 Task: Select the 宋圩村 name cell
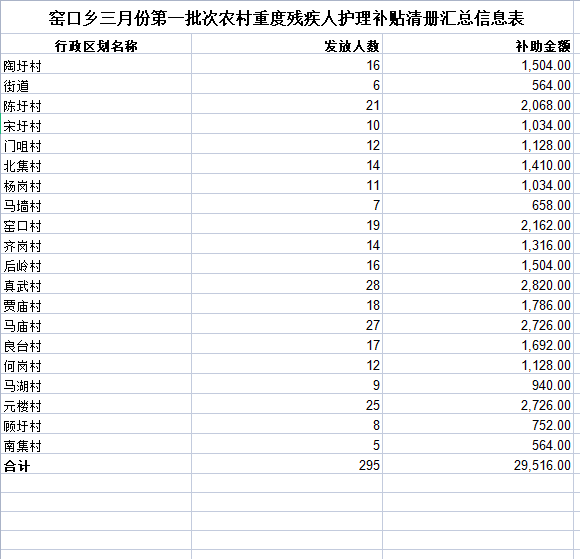pyautogui.click(x=96, y=124)
